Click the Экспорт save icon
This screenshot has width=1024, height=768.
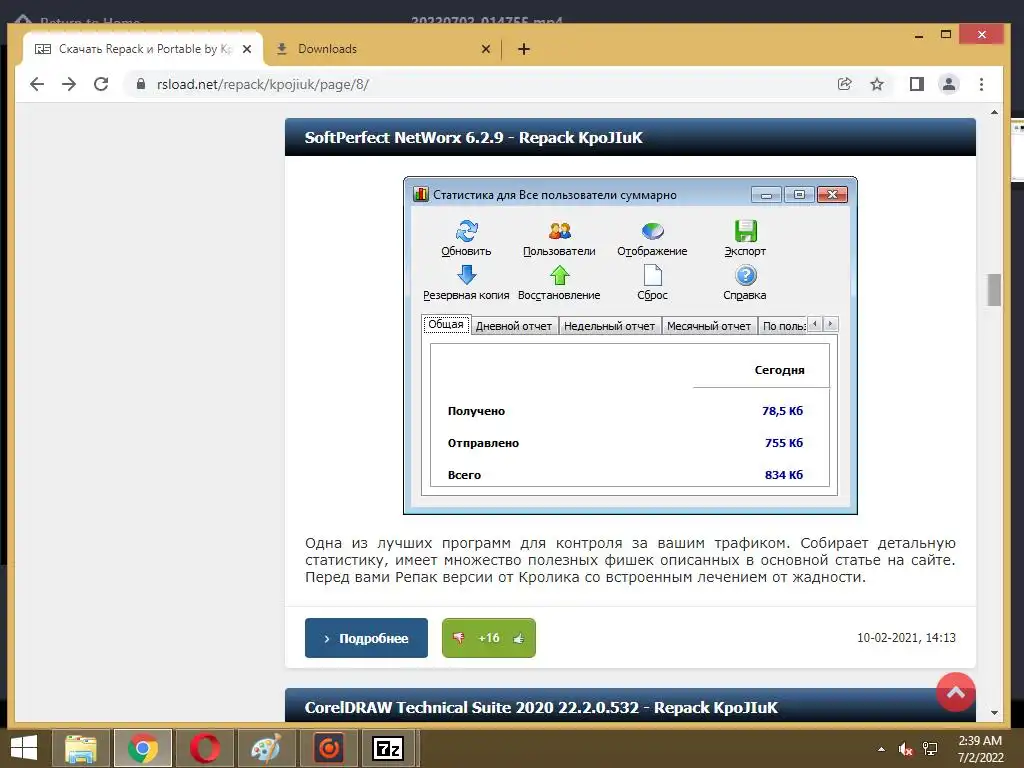(x=745, y=231)
